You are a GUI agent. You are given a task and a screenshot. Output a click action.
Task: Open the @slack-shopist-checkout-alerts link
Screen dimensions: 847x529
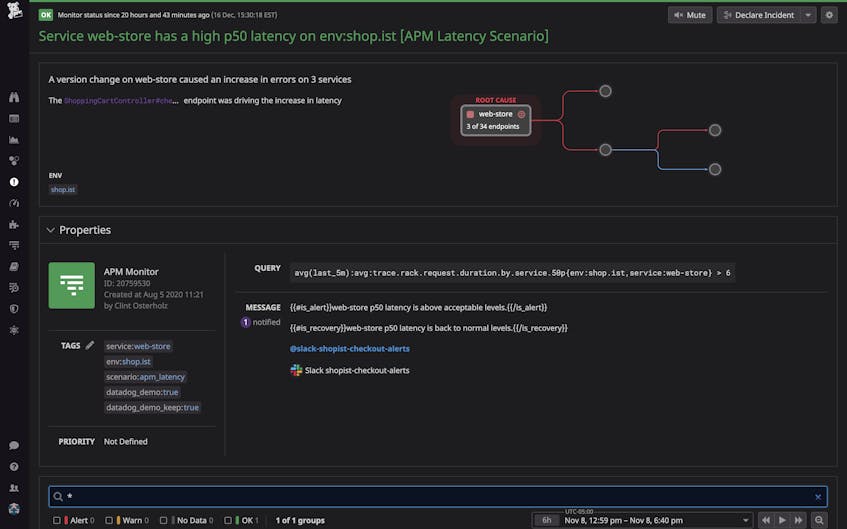349,349
